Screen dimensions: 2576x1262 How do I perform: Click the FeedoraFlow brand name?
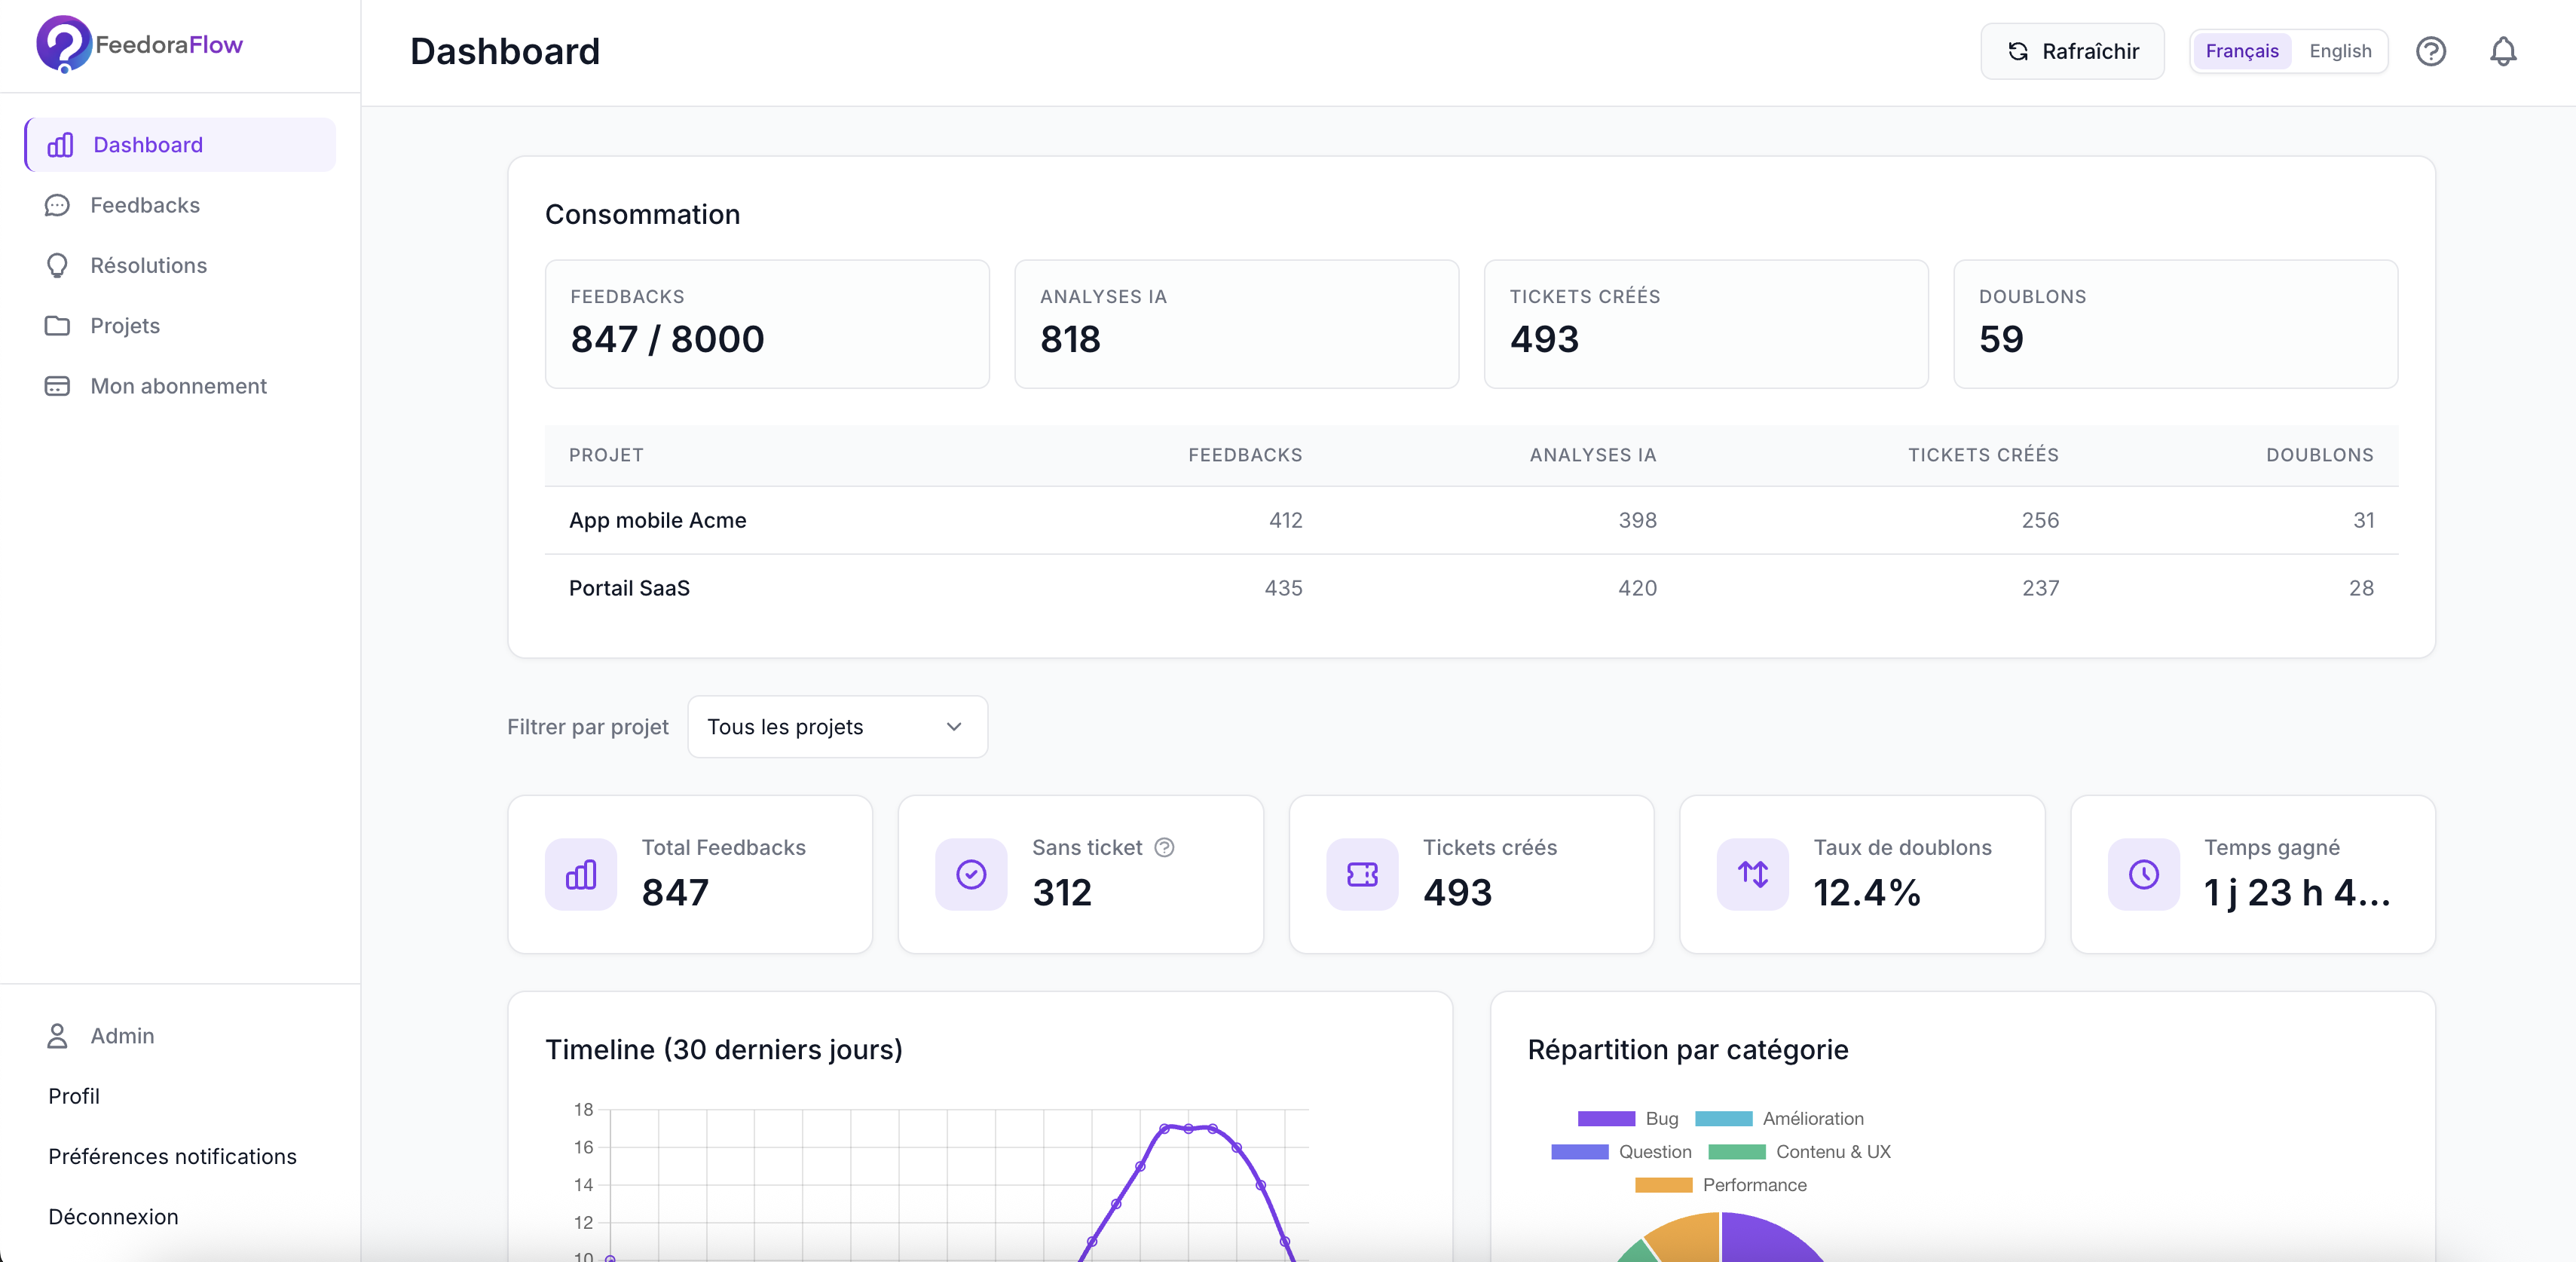coord(169,45)
